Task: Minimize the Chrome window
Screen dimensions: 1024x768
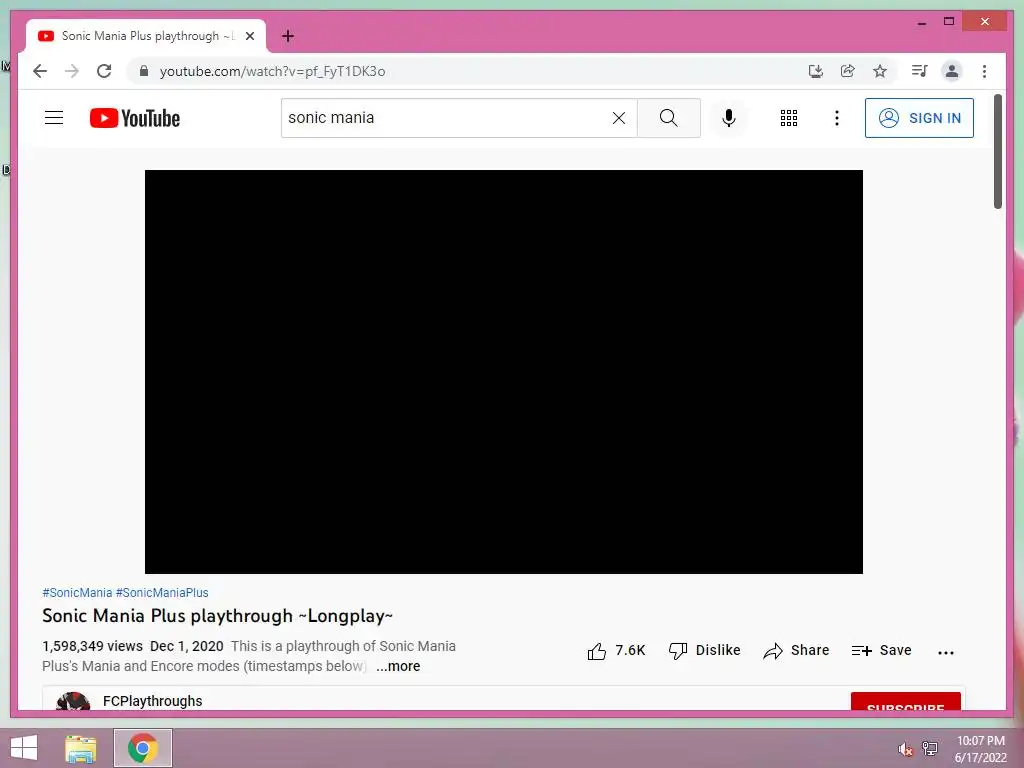Action: [922, 22]
